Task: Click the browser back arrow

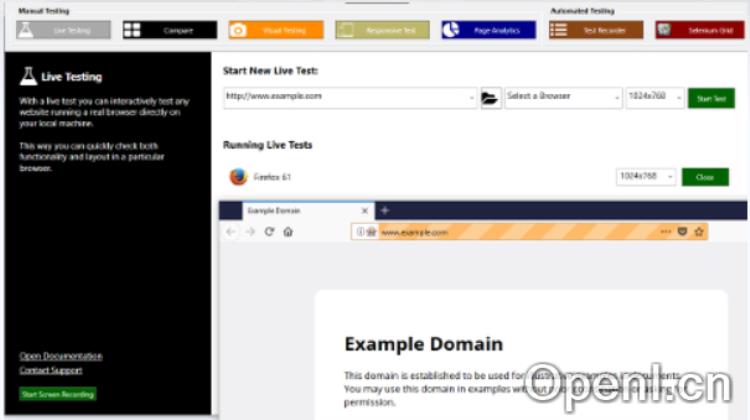Action: point(231,232)
